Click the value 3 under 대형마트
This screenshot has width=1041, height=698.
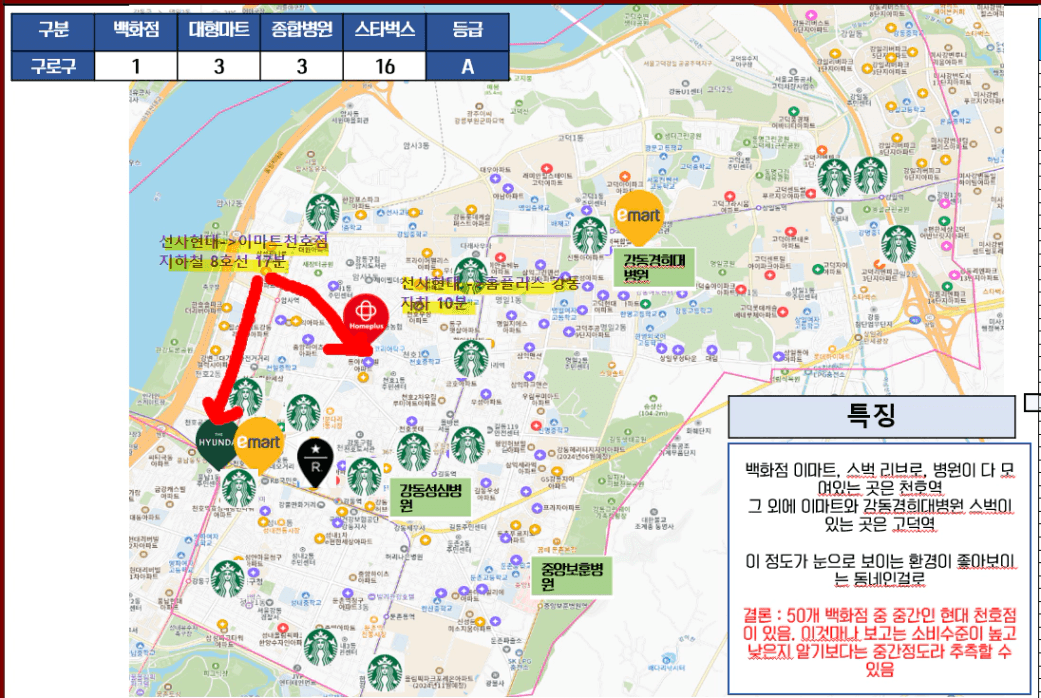tap(219, 66)
